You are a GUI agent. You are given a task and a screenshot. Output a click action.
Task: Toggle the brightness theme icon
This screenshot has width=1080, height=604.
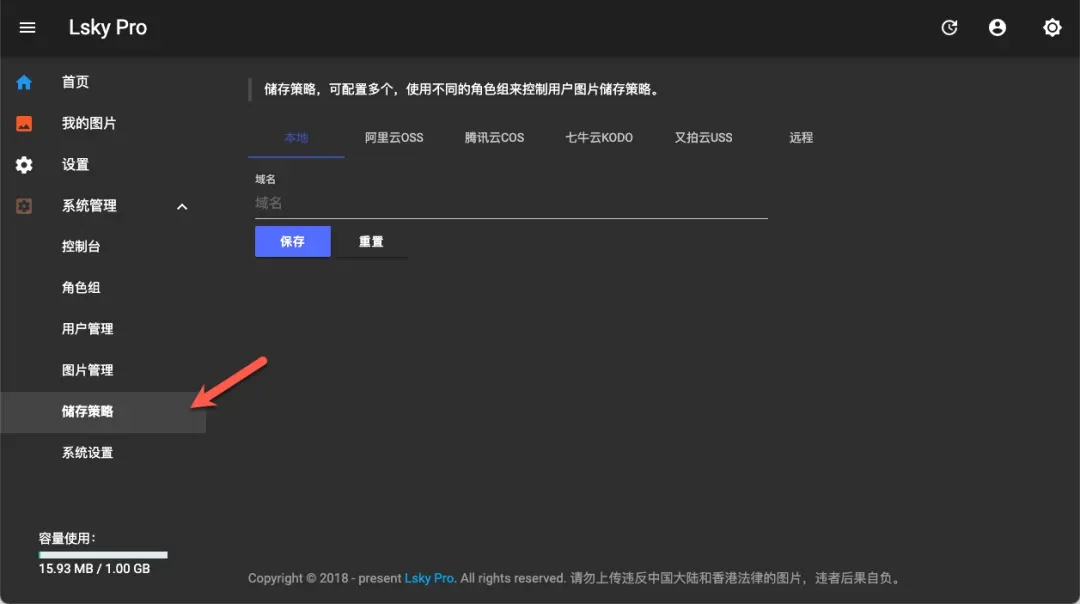coord(1052,28)
